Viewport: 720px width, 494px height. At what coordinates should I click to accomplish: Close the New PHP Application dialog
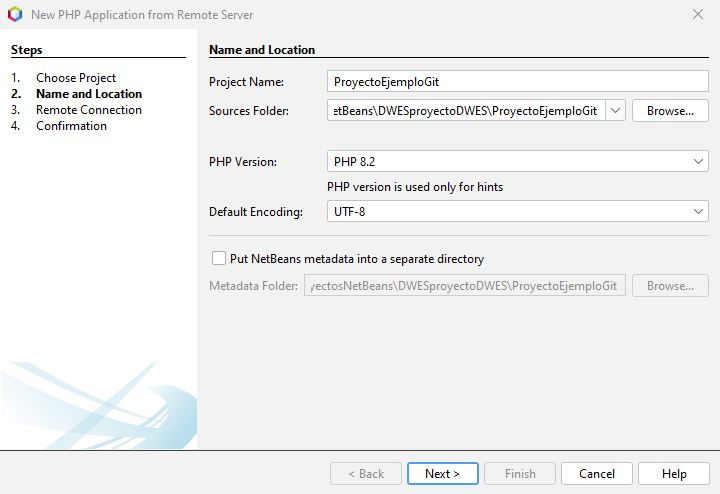coord(697,14)
